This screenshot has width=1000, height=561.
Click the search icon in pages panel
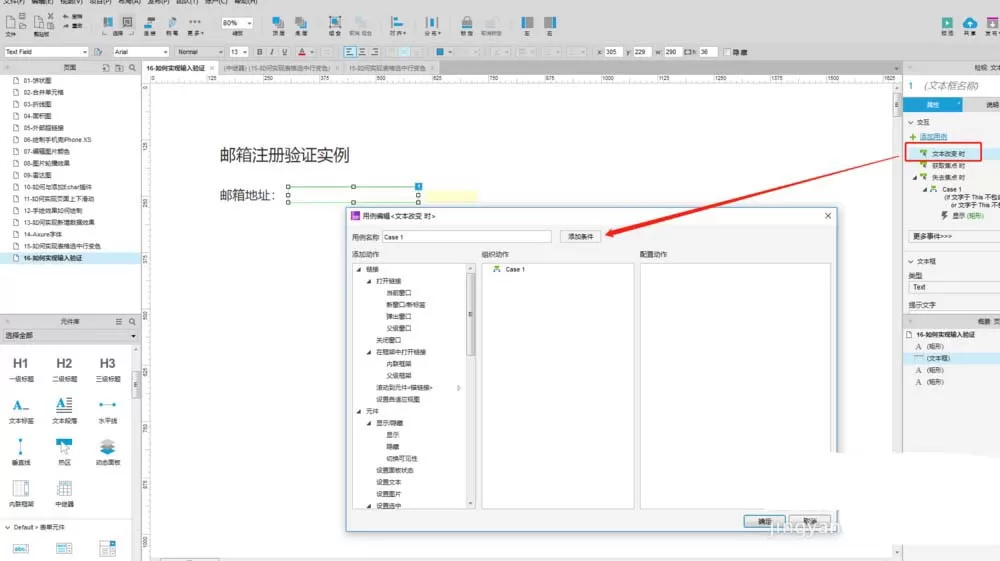pos(133,68)
